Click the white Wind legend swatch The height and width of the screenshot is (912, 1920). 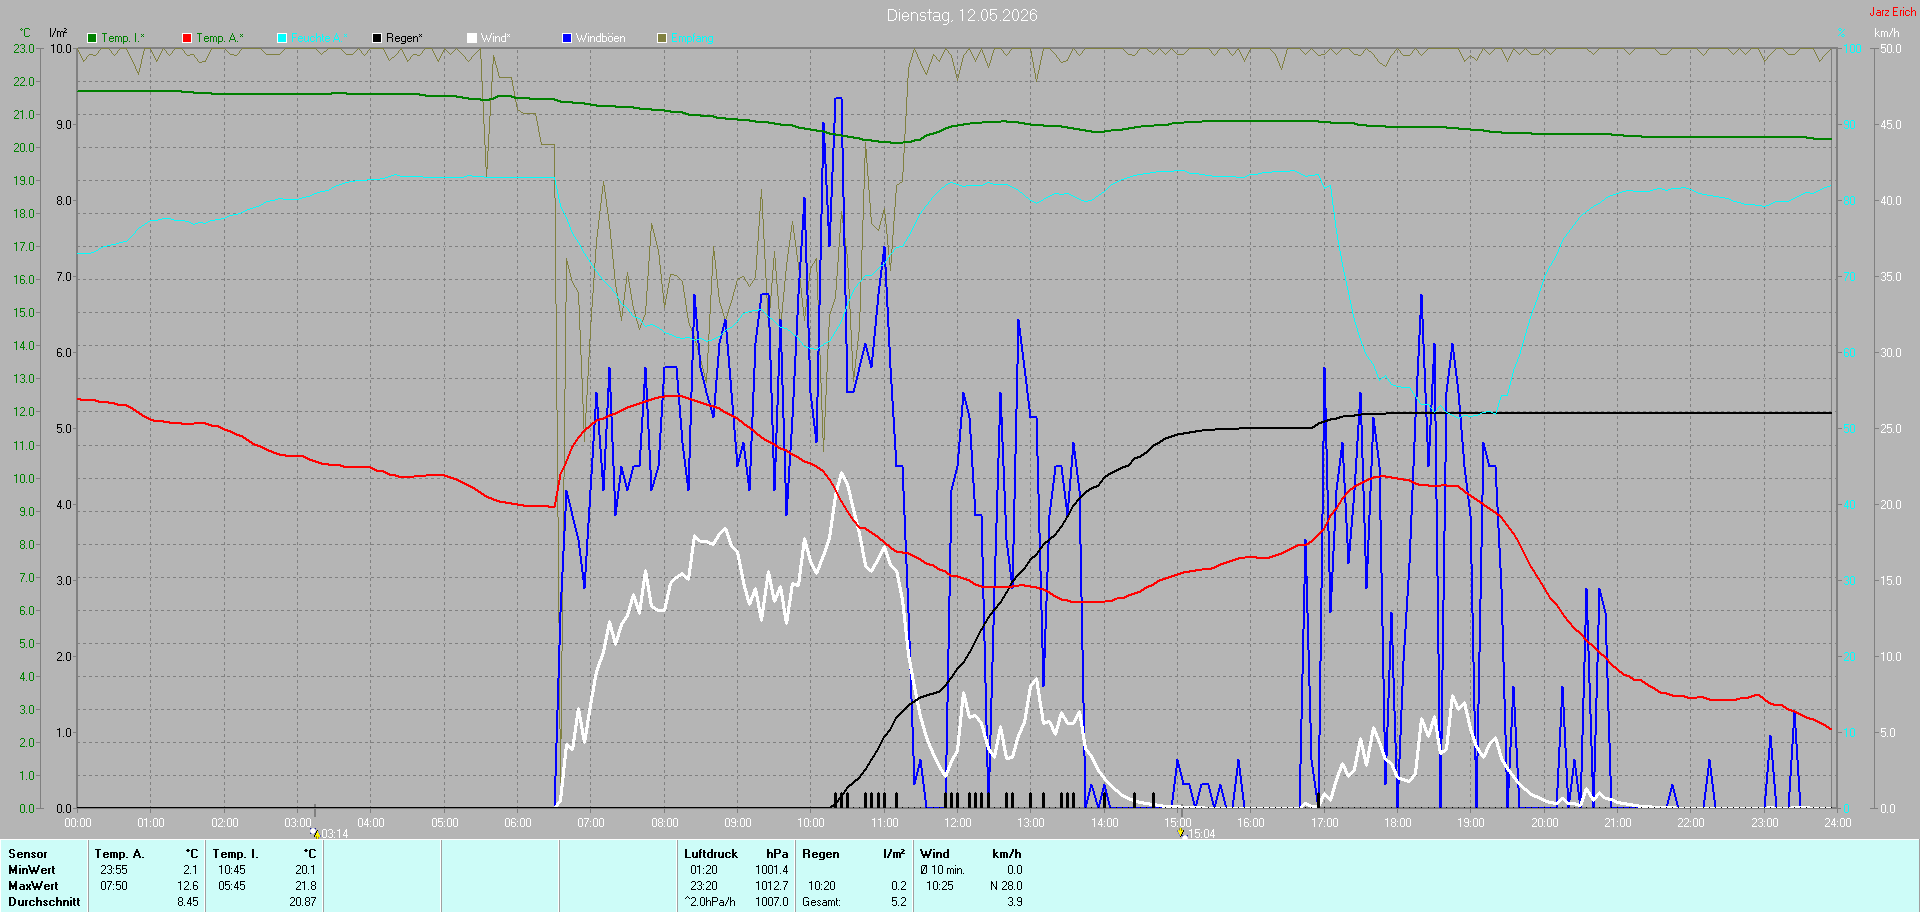[x=472, y=38]
